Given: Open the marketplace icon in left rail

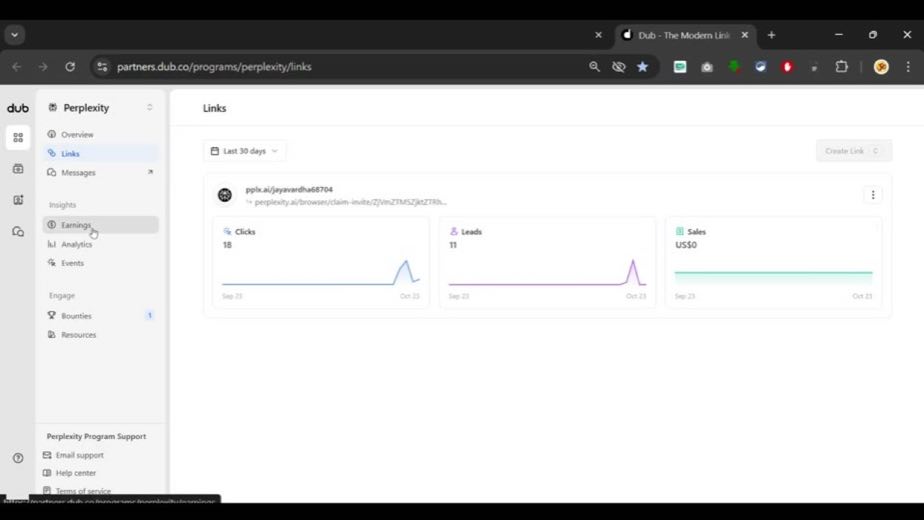Looking at the screenshot, I should [18, 169].
